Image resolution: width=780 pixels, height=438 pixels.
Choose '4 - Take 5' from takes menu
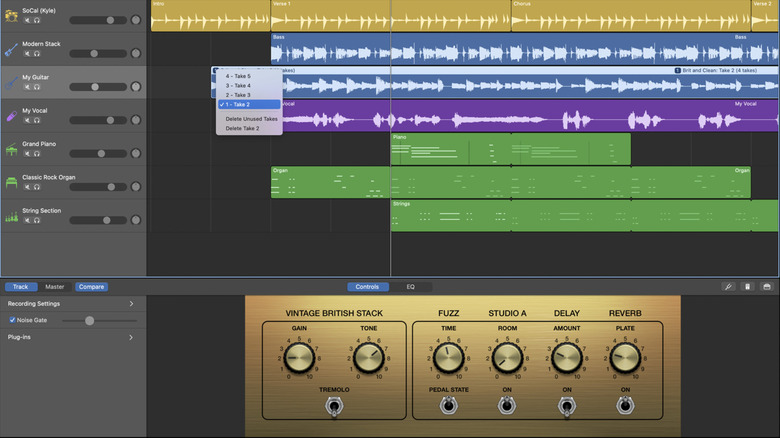(x=238, y=76)
